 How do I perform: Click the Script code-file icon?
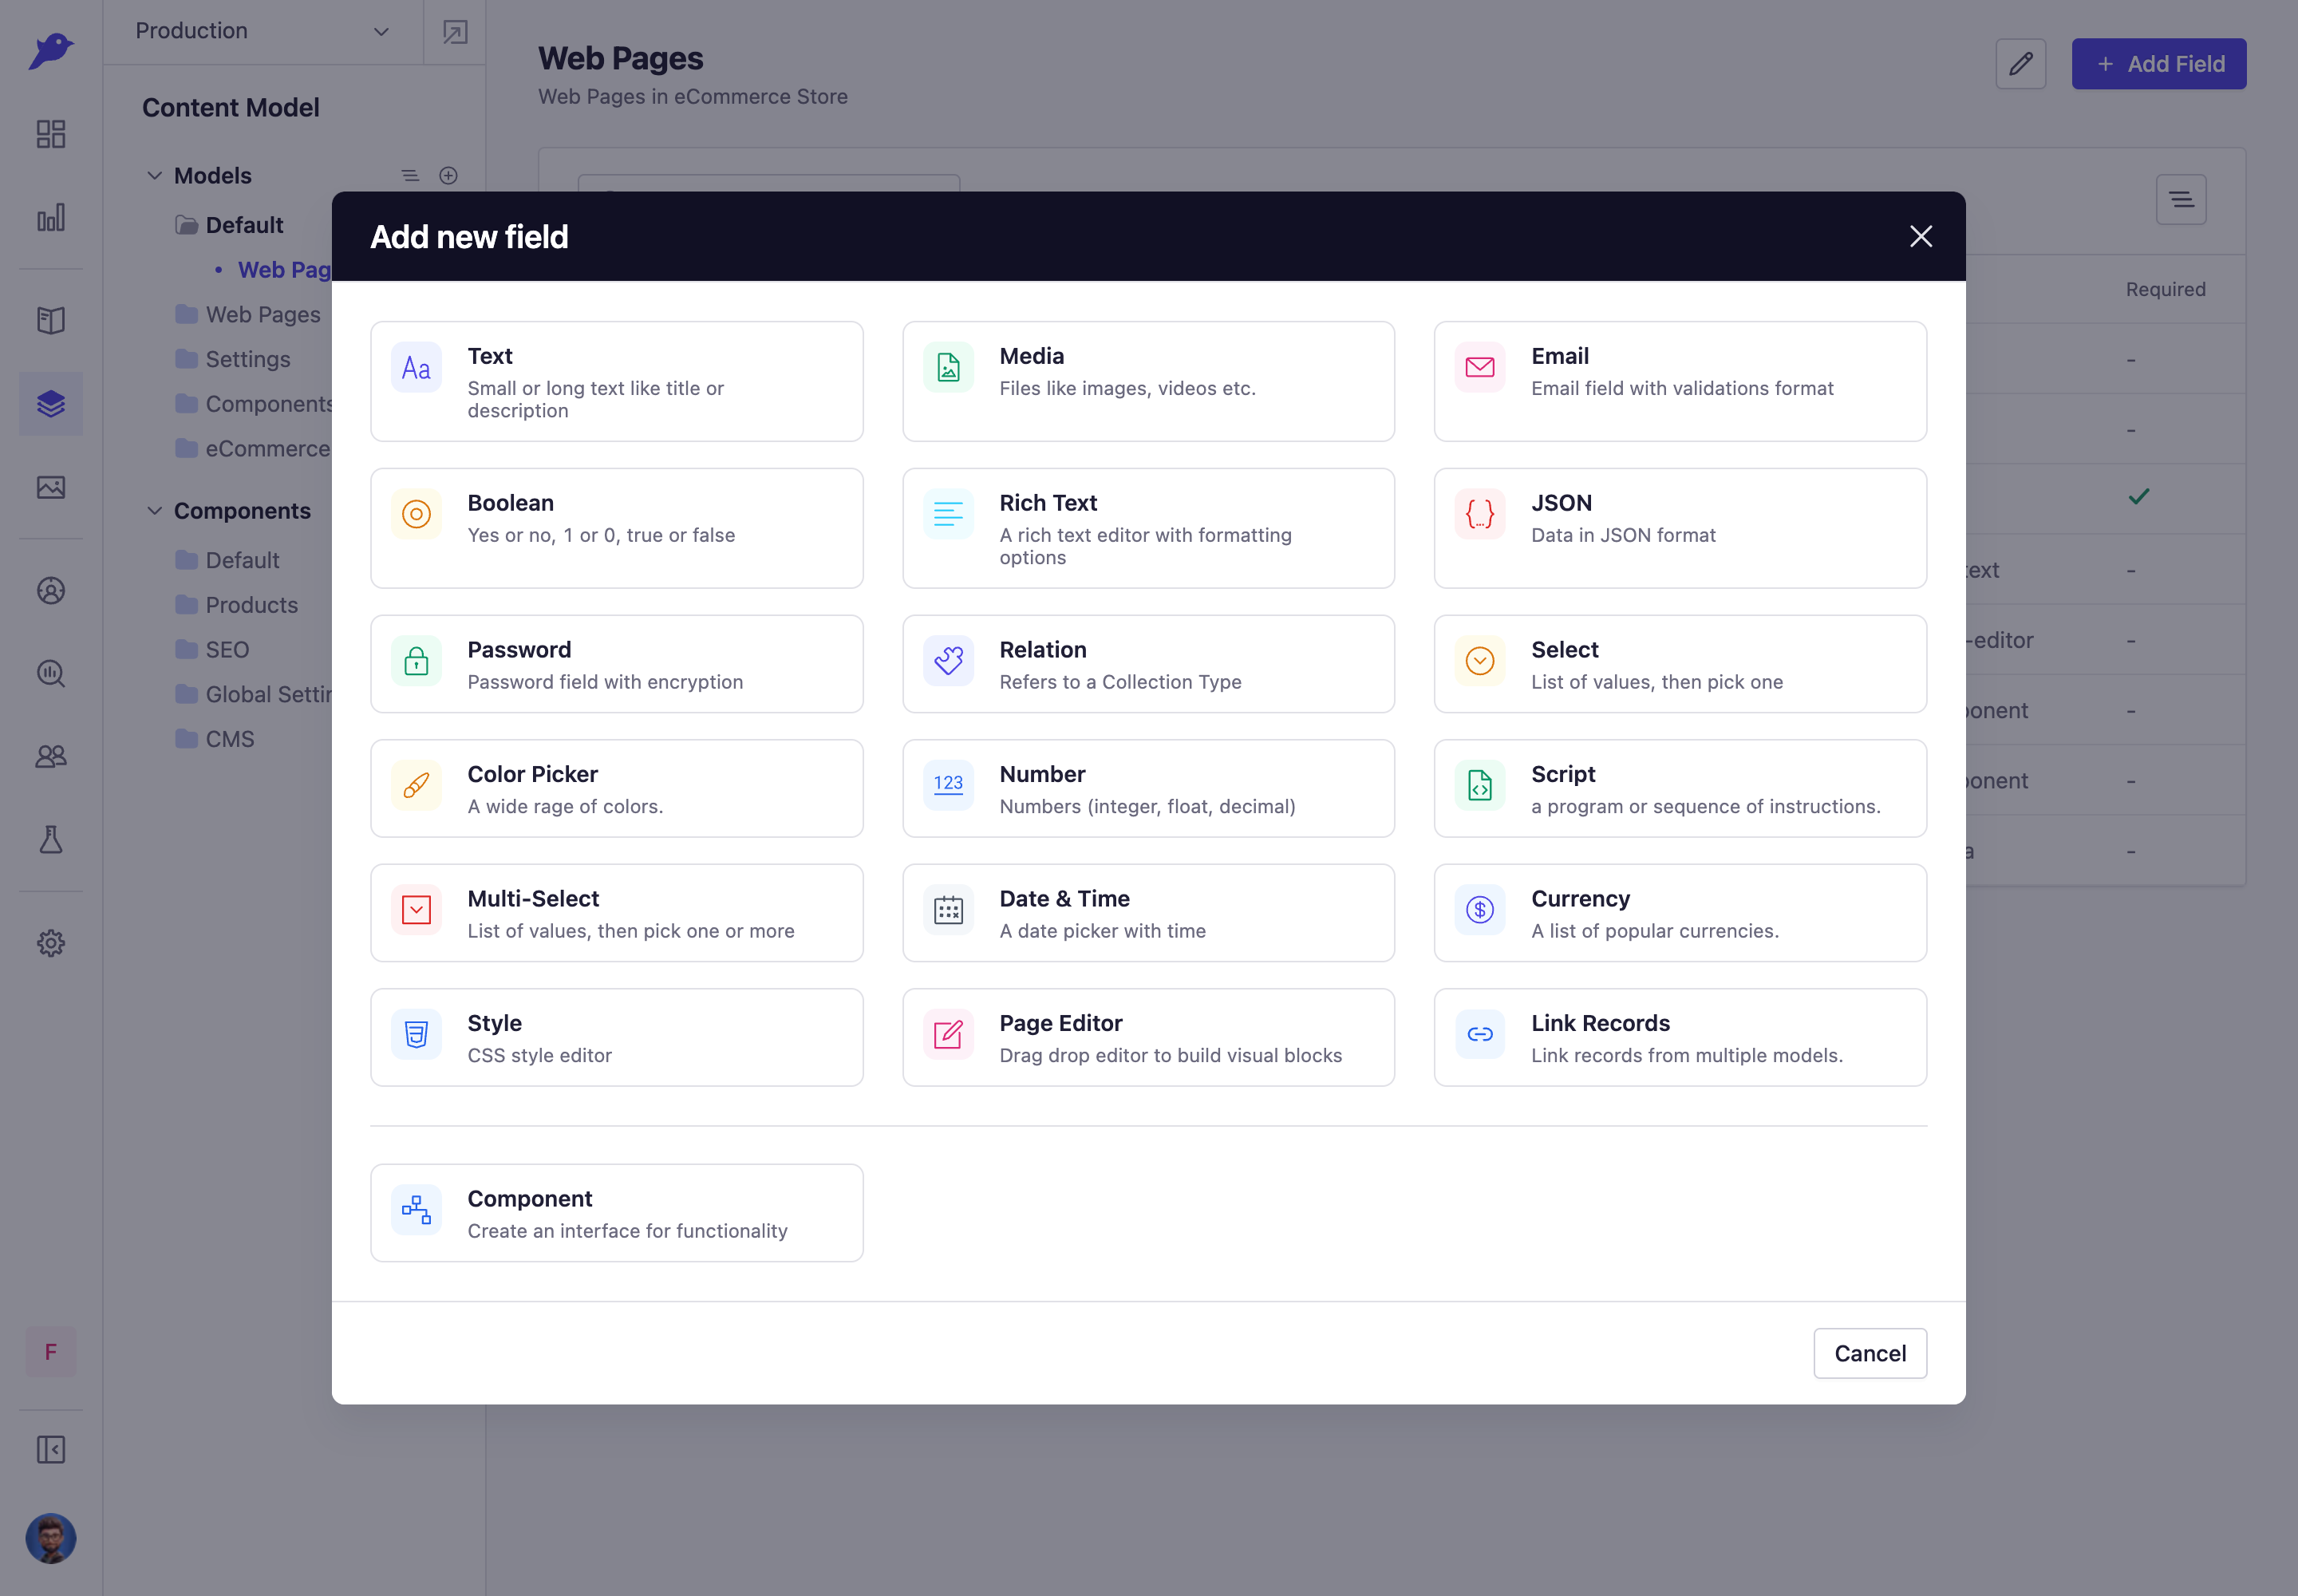1480,785
